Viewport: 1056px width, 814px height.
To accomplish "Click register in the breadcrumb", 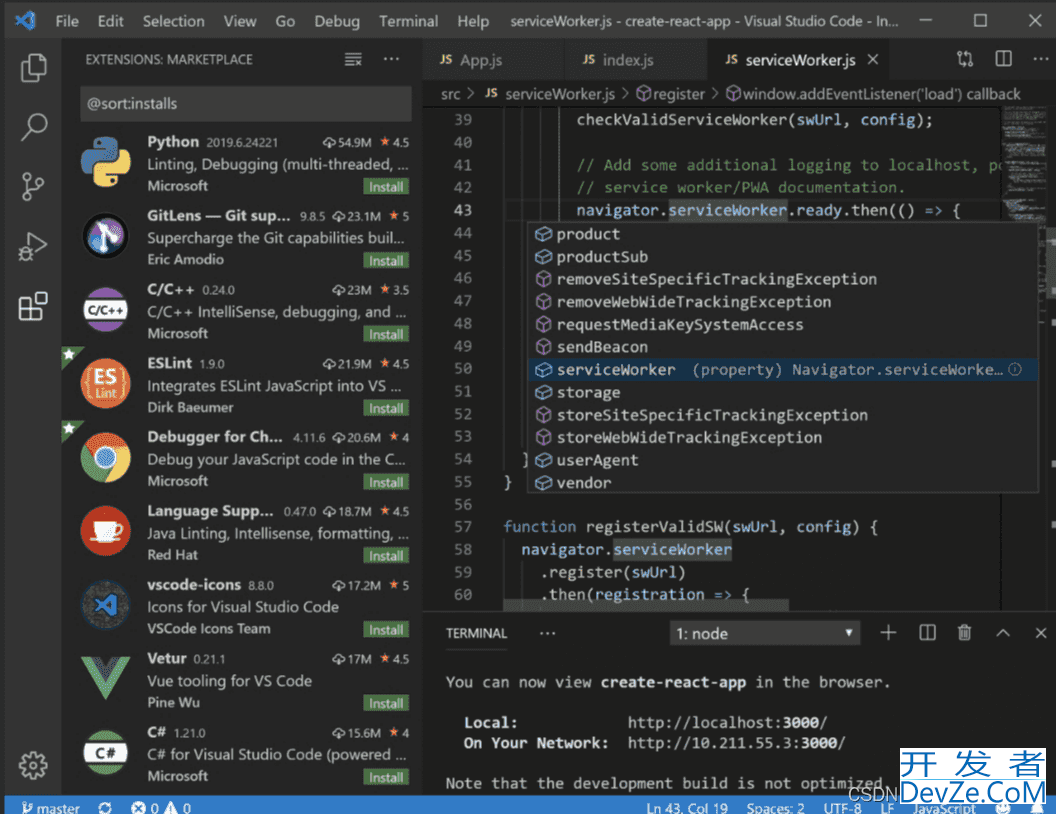I will (x=671, y=94).
